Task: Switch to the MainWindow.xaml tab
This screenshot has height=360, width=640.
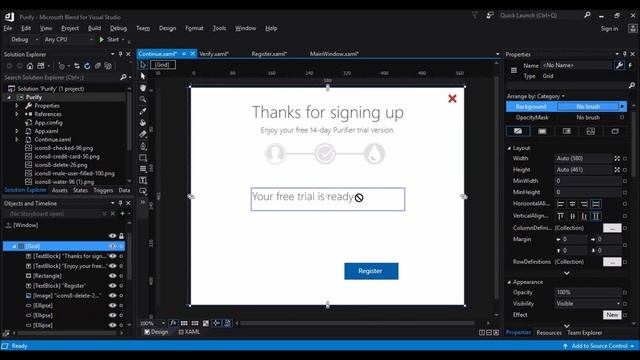Action: (x=334, y=54)
